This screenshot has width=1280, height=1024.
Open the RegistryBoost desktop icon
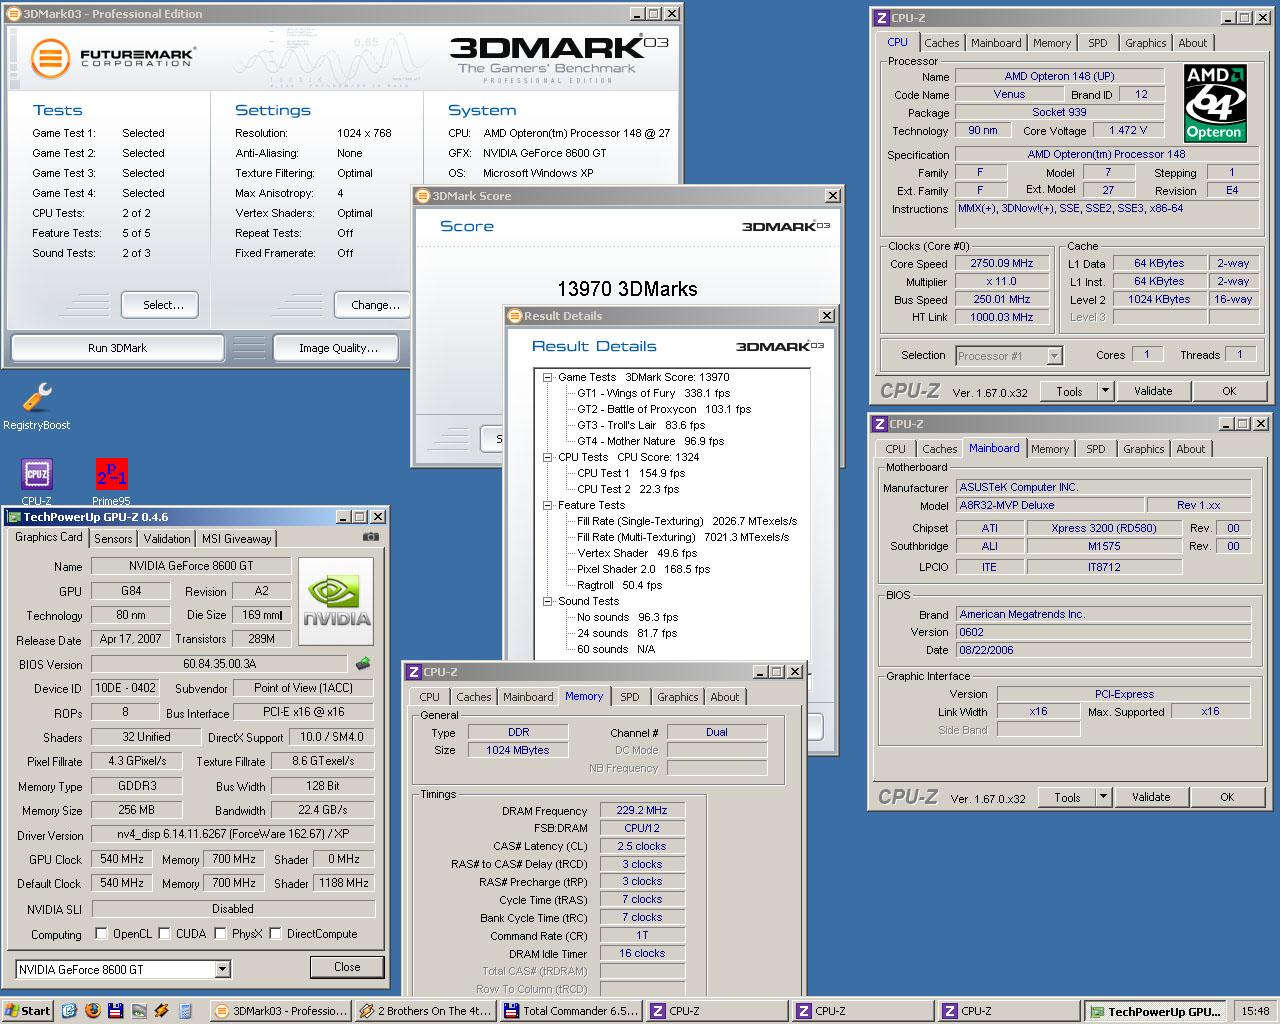point(37,398)
